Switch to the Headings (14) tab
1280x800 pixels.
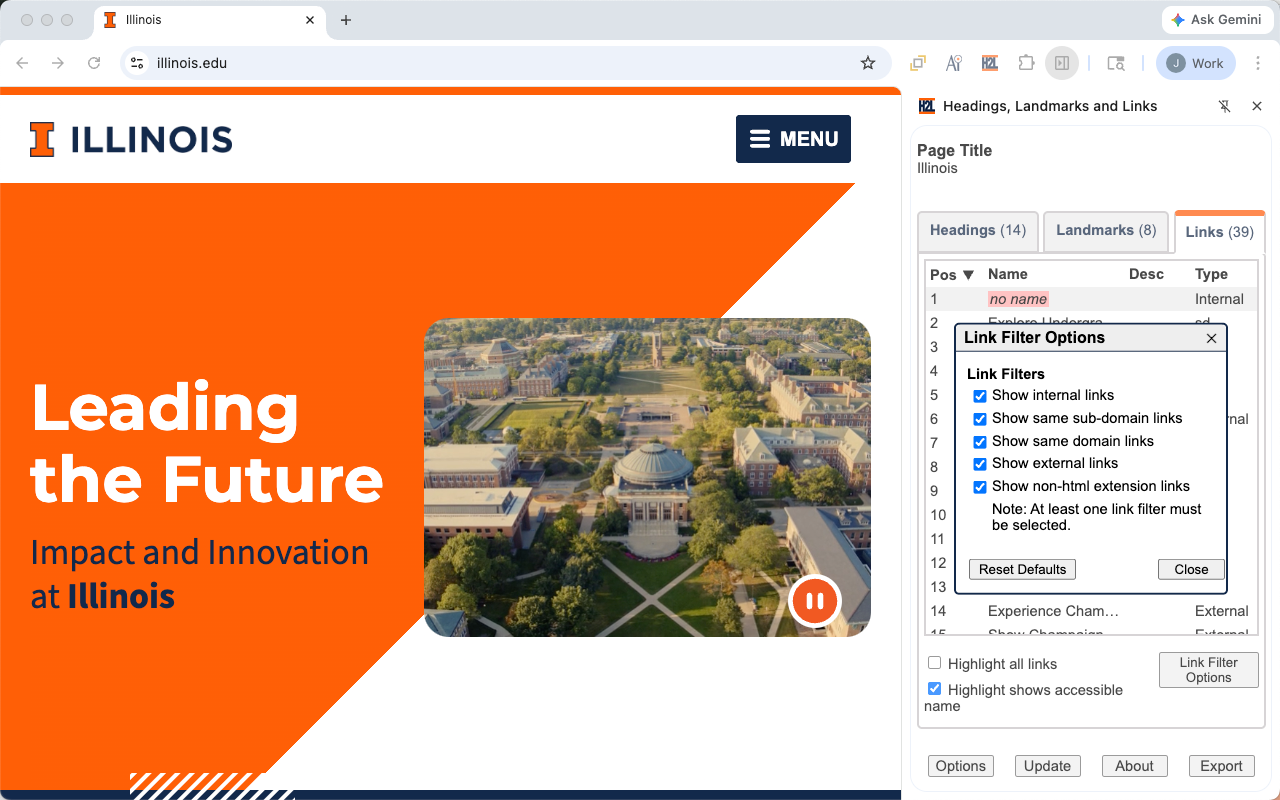(978, 231)
